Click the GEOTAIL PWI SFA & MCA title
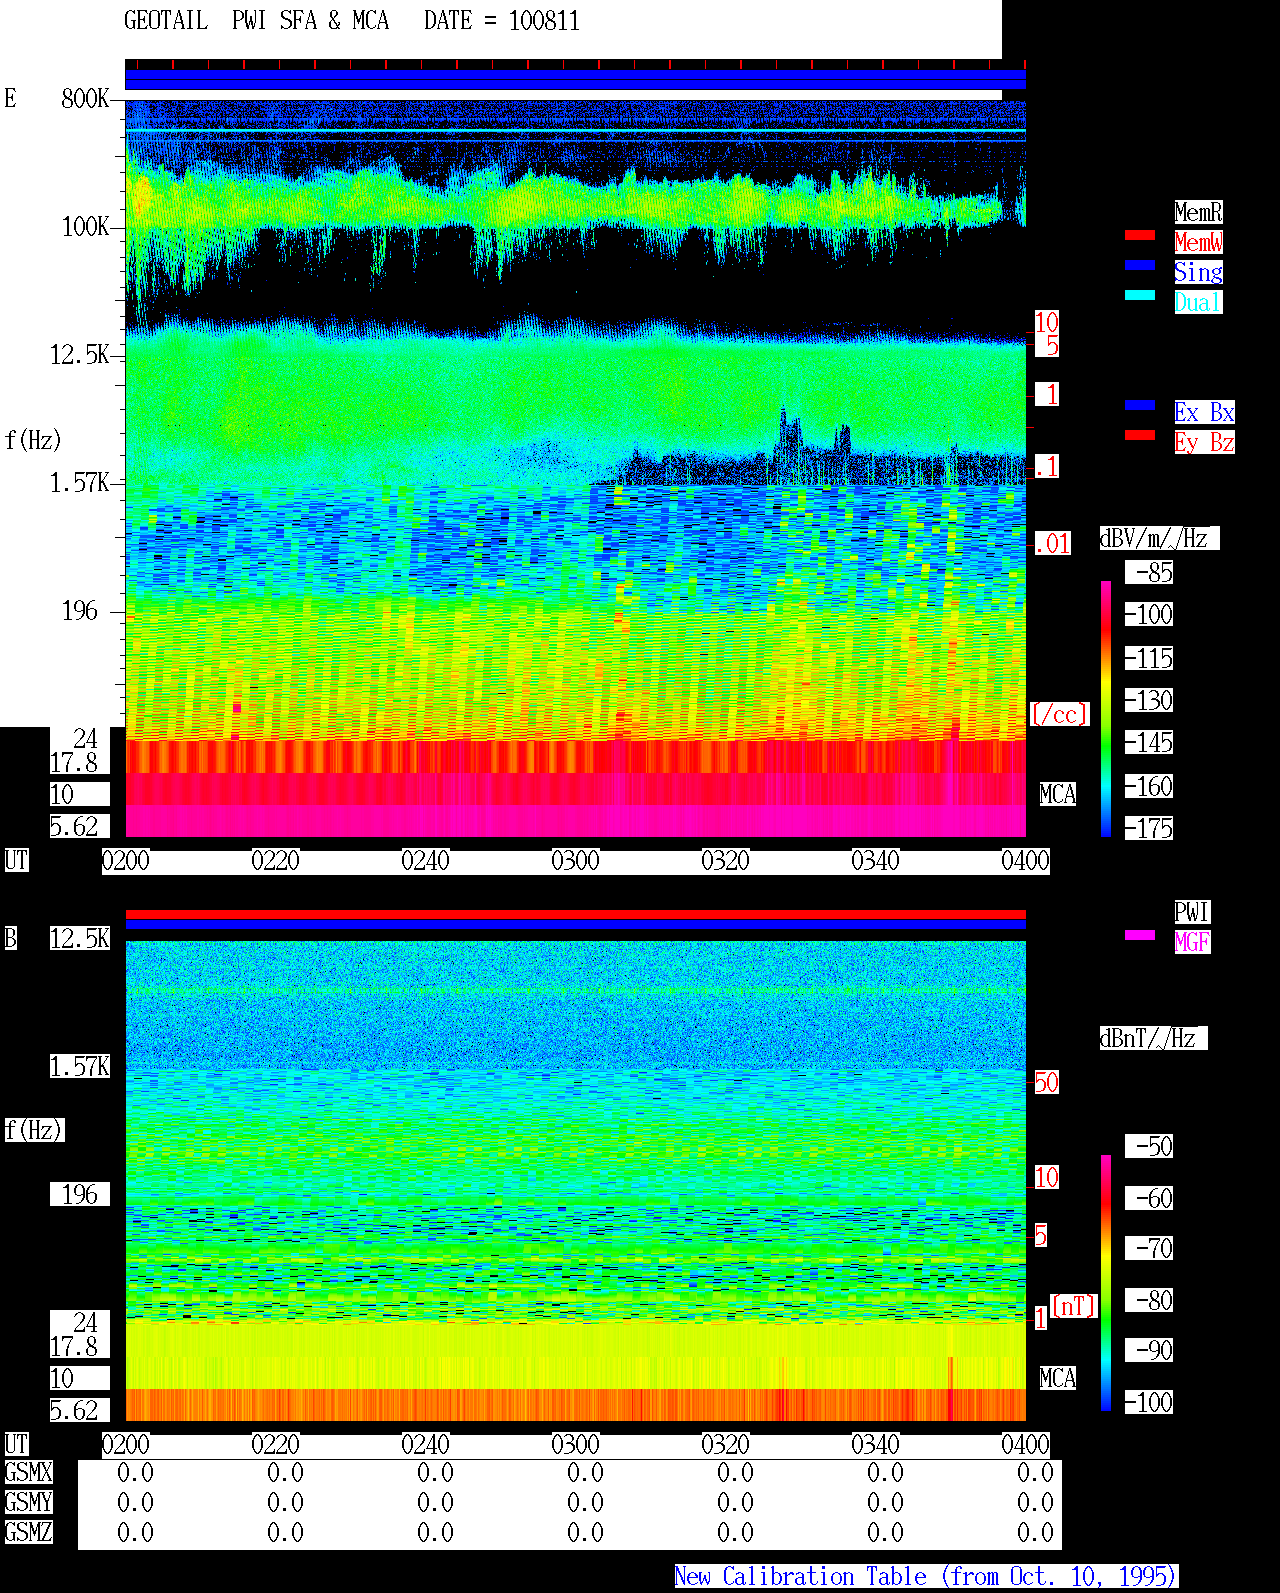 click(x=352, y=21)
